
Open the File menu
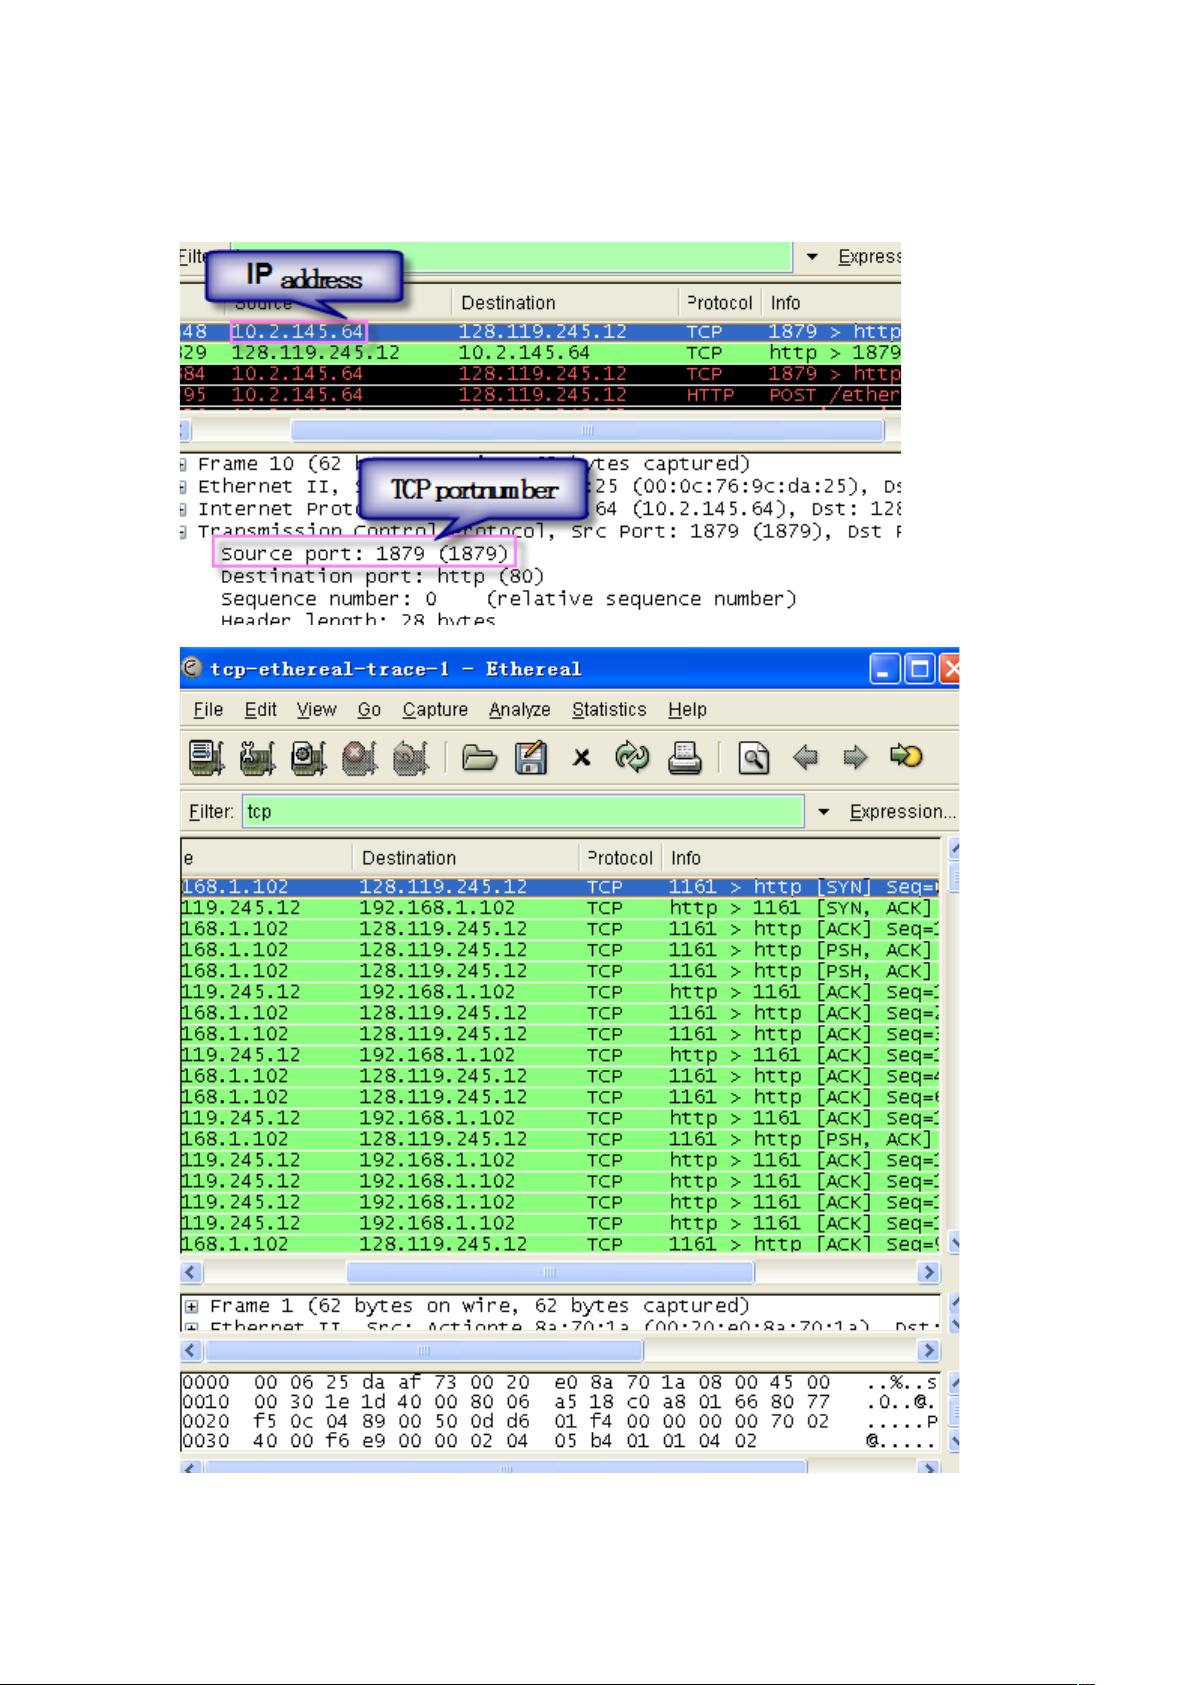[208, 709]
